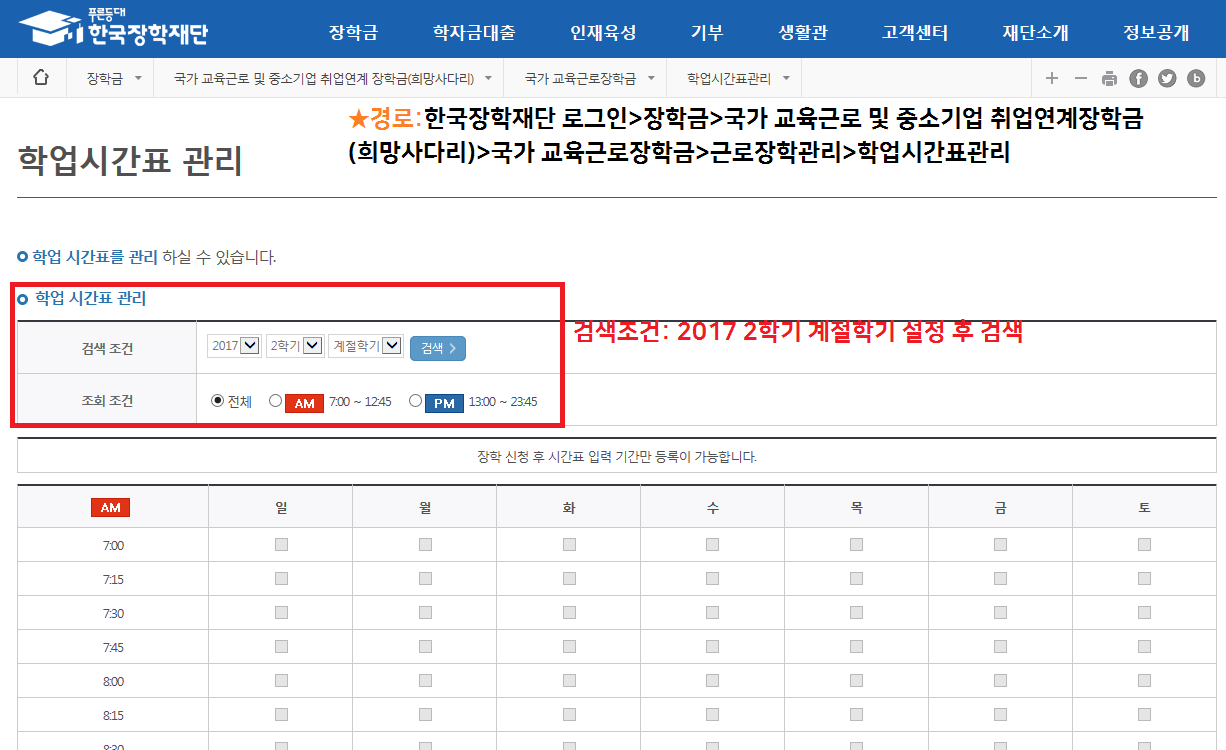Share page via Twitter icon
Viewport: 1226px width, 750px height.
(x=1167, y=79)
